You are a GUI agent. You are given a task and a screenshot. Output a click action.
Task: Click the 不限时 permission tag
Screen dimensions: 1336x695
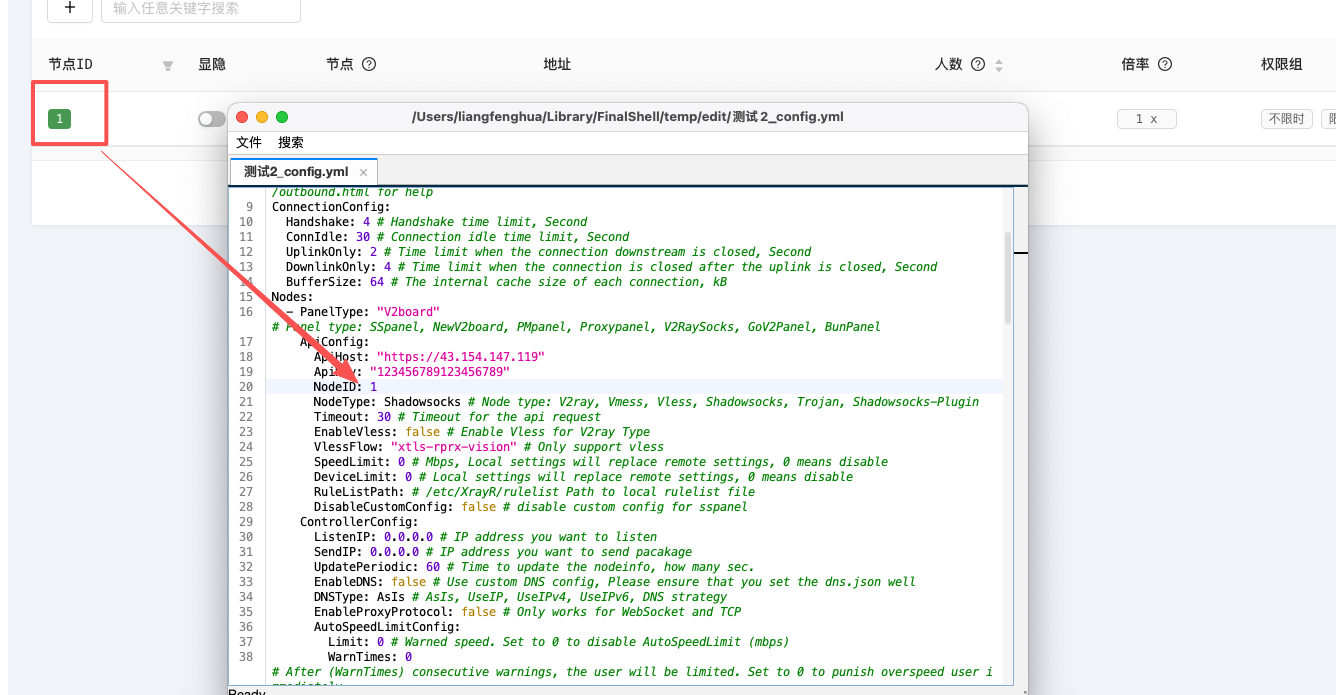point(1287,119)
